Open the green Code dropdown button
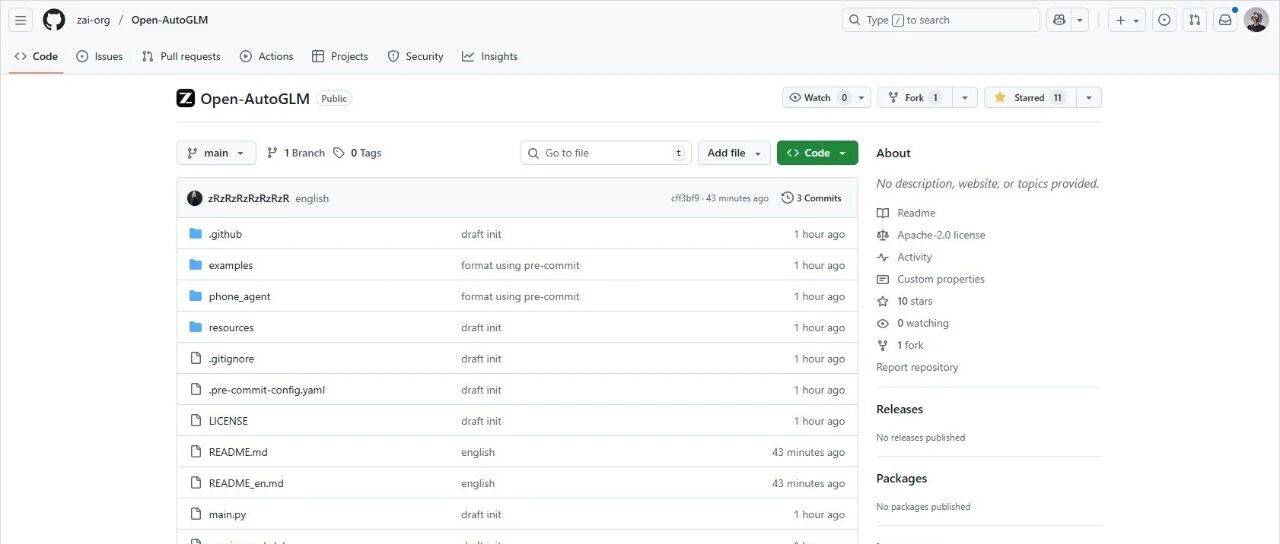1280x544 pixels. click(x=817, y=153)
